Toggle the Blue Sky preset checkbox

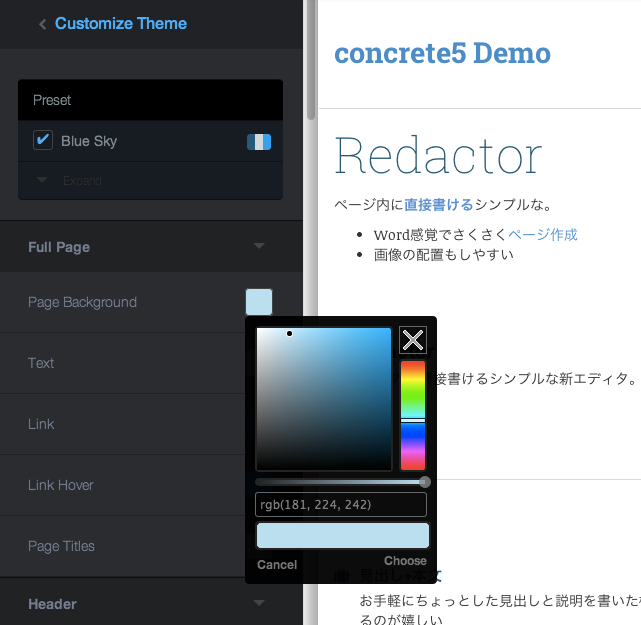[43, 140]
